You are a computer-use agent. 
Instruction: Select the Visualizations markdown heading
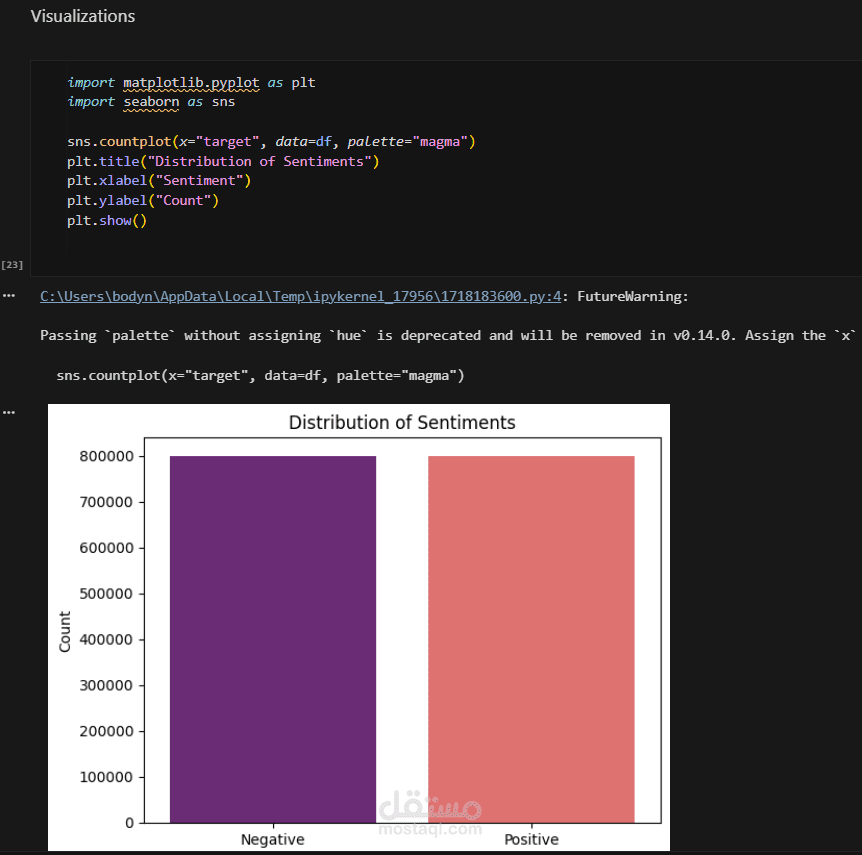pos(83,16)
